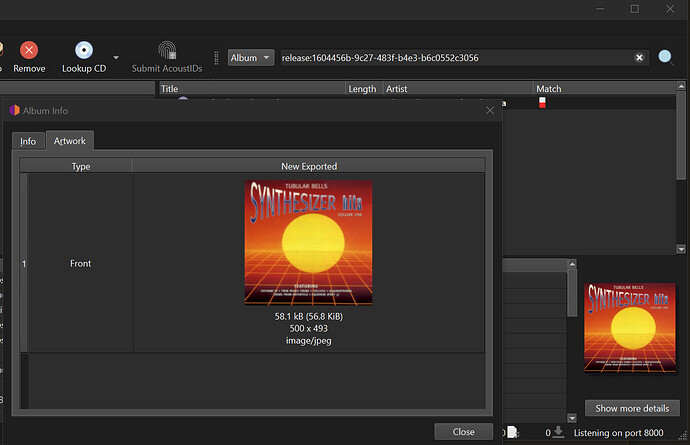Click scroll down arrow of metadata panel
Viewport: 690px width, 445px height.
point(572,418)
